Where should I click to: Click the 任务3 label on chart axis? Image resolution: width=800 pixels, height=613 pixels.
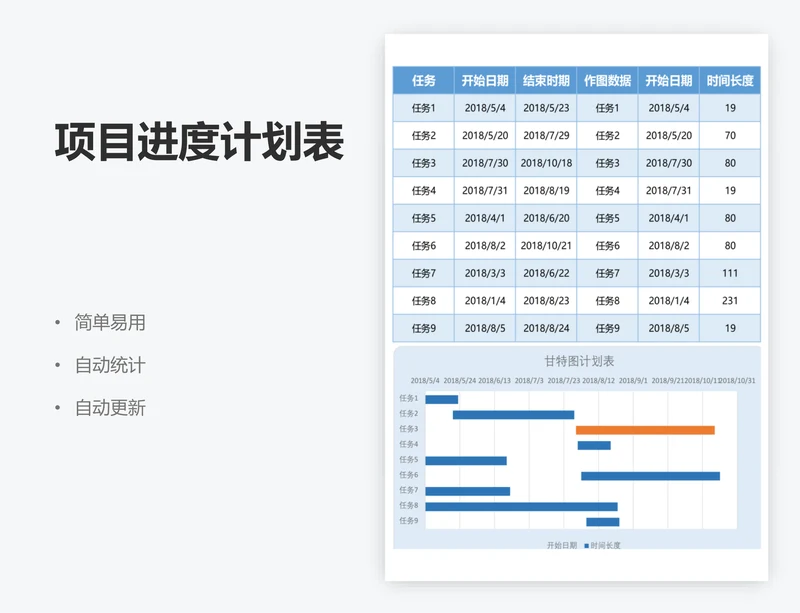(409, 429)
